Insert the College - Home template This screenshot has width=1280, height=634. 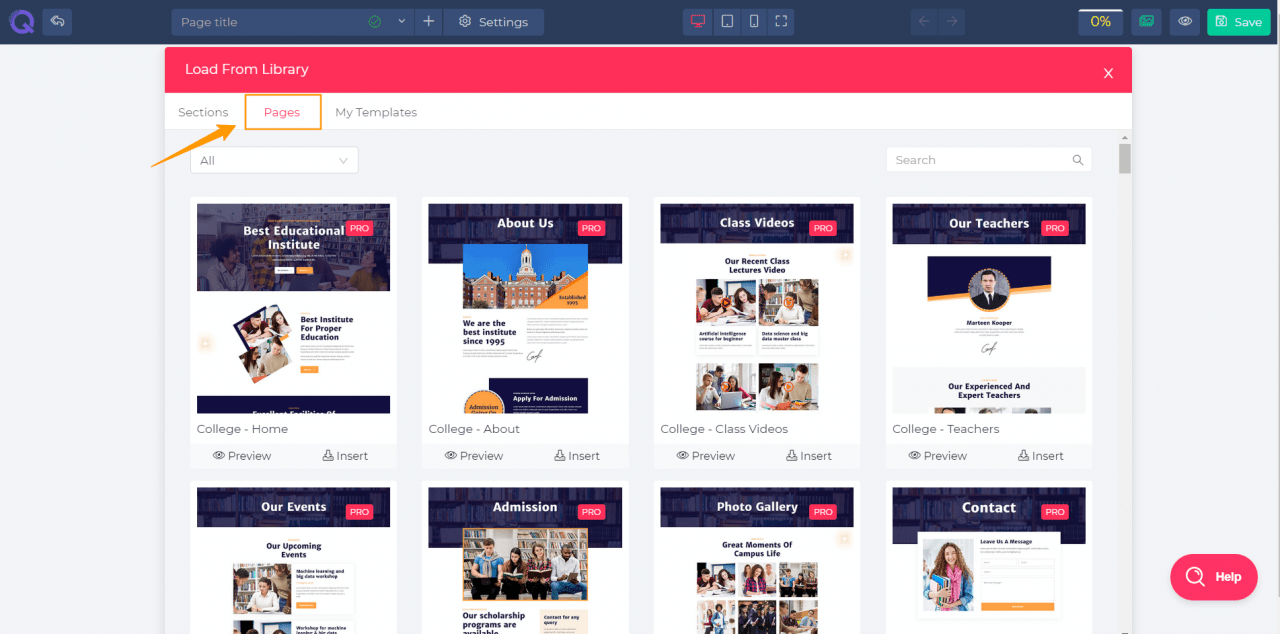click(x=345, y=456)
